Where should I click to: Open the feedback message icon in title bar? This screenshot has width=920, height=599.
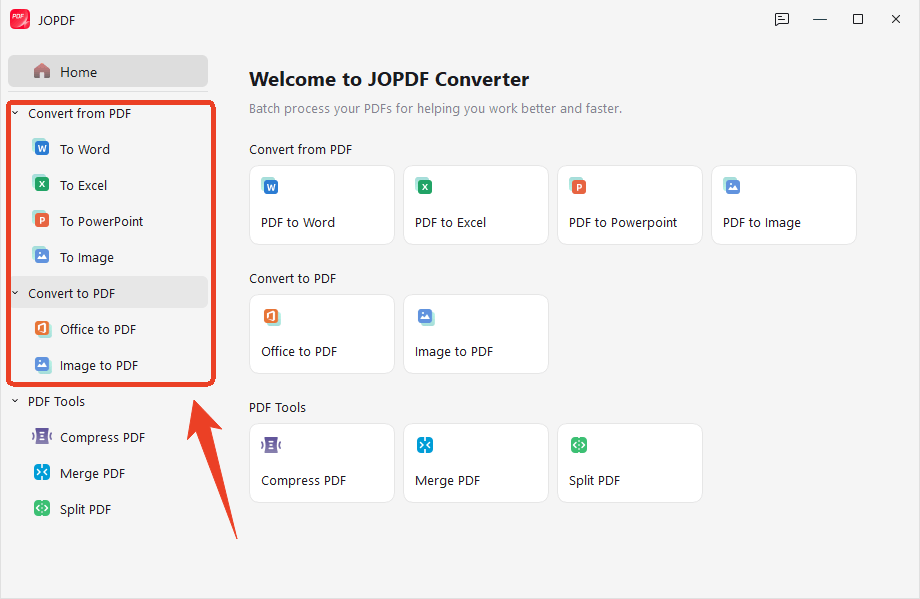click(x=782, y=19)
